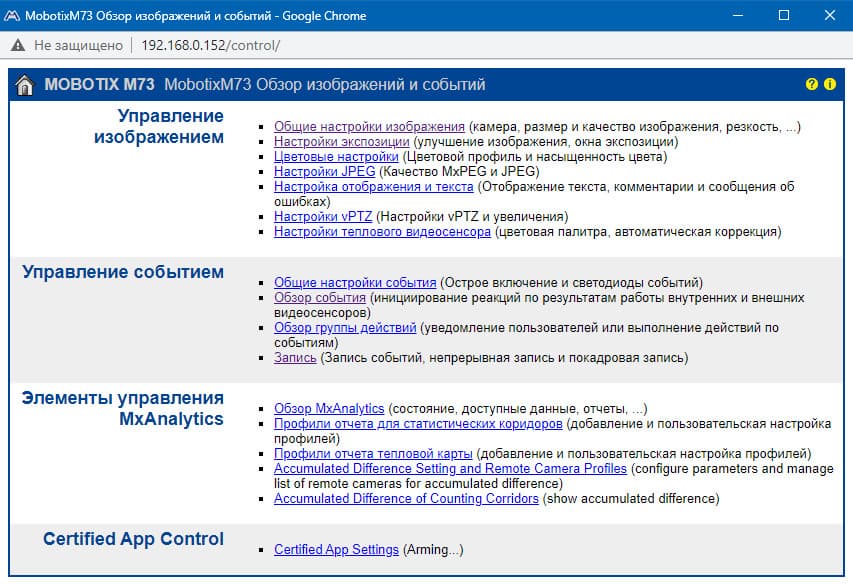Open Настройки vPTZ link
853x585 pixels.
323,217
